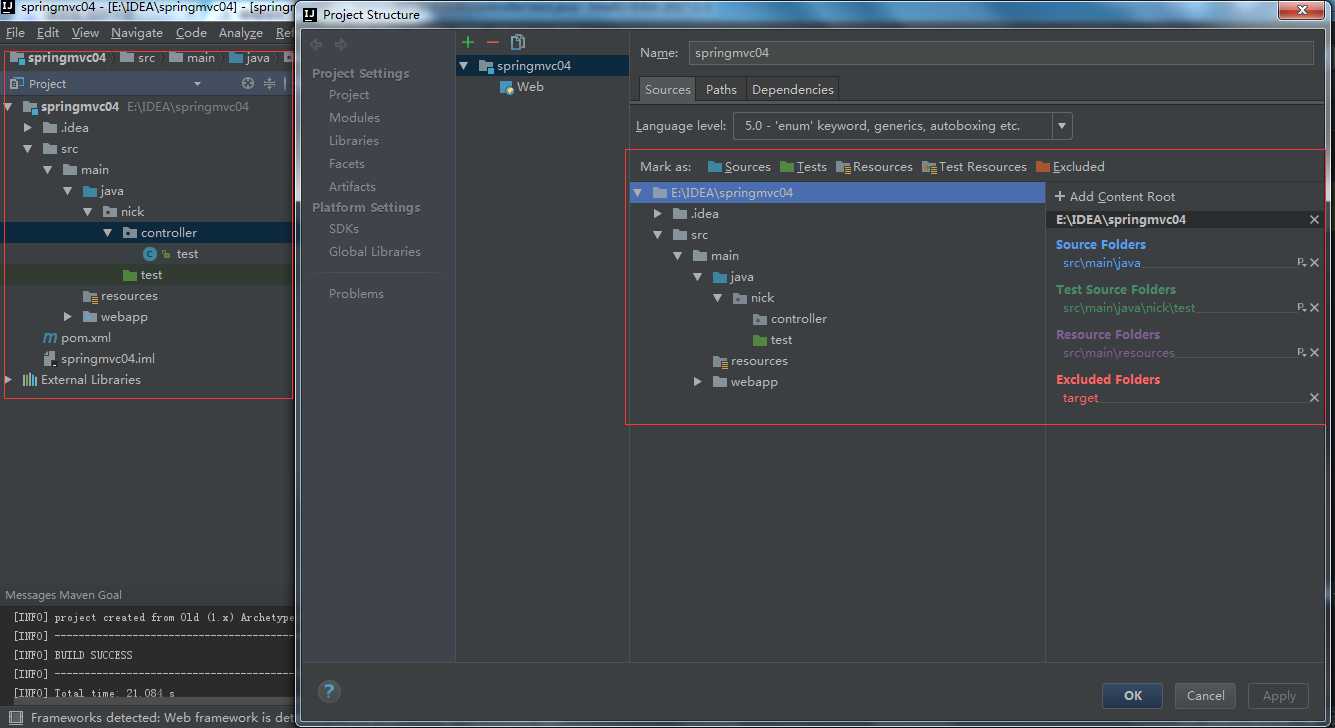Mark as Sources folder

click(739, 167)
